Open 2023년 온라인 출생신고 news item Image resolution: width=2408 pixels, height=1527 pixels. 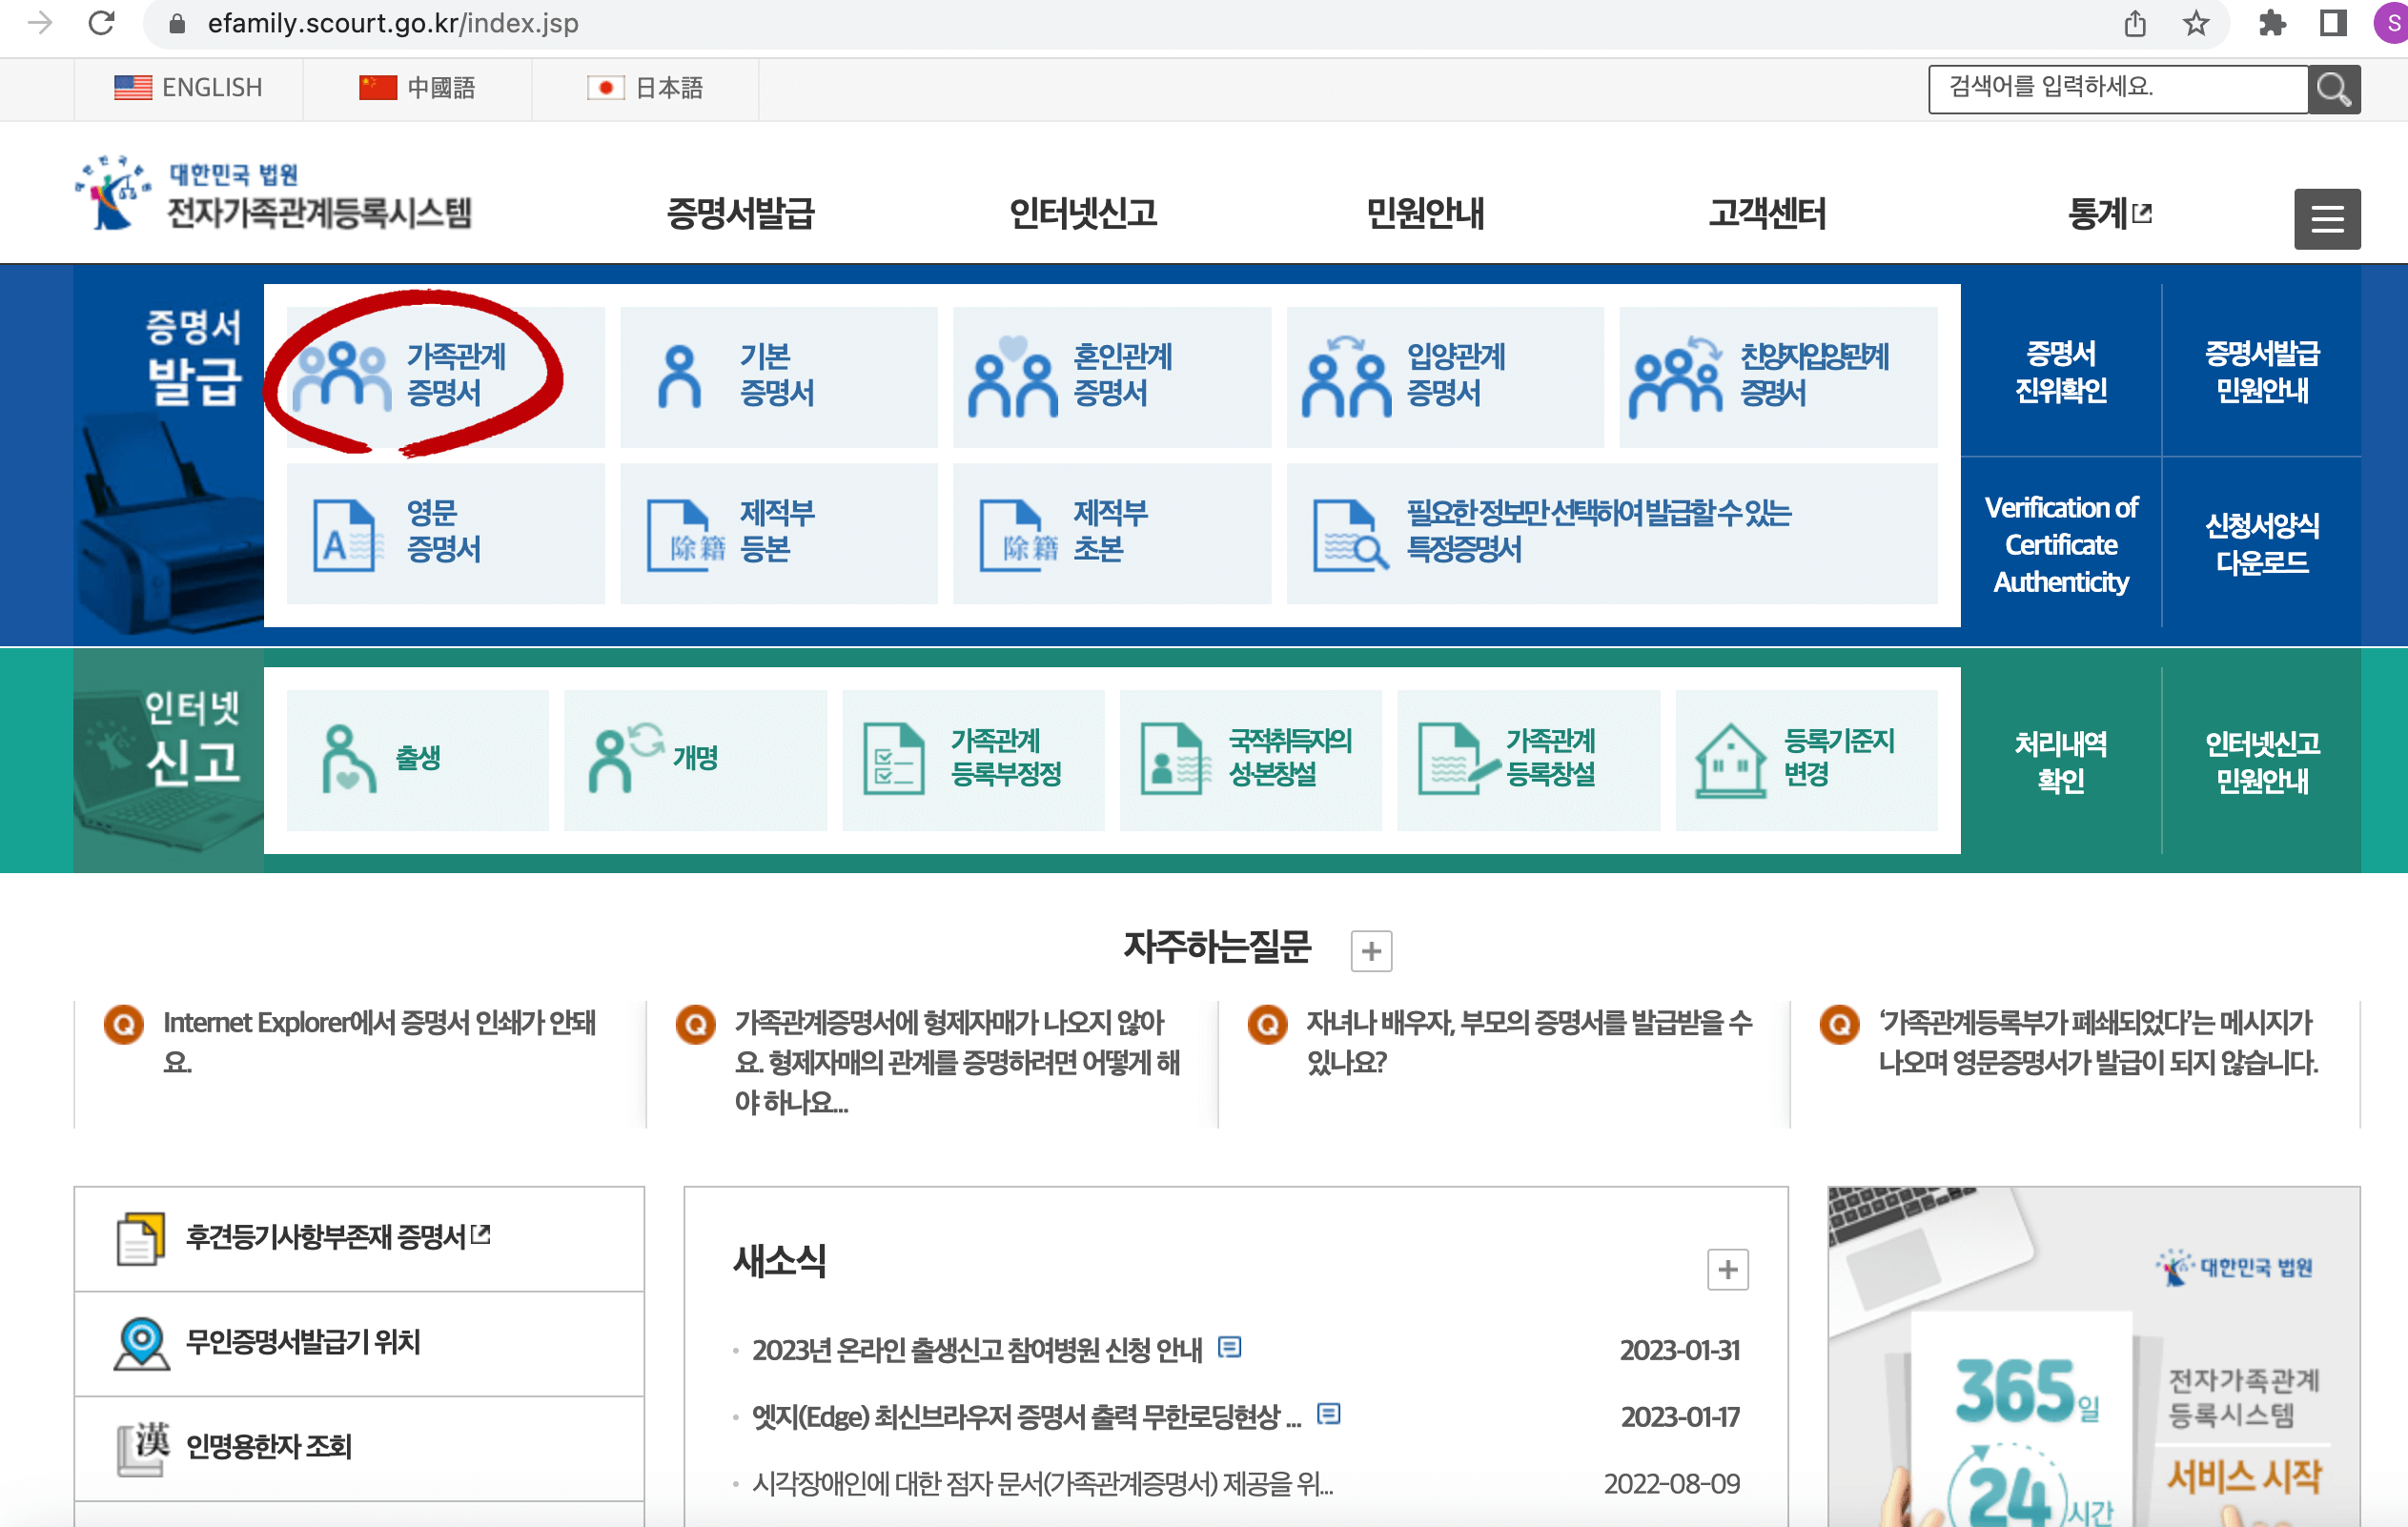976,1349
